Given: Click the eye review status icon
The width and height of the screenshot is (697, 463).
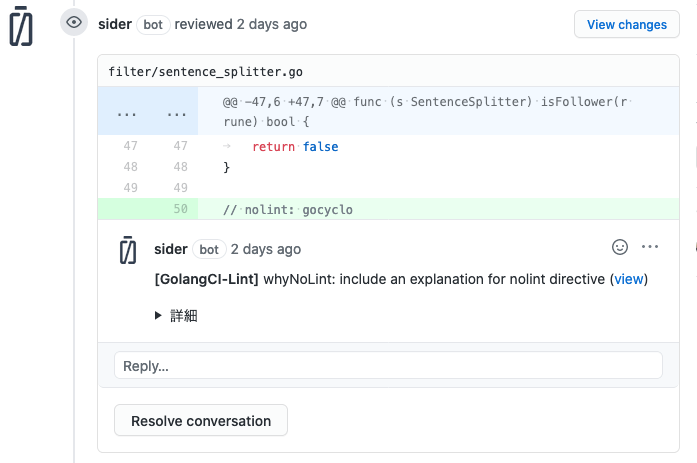Looking at the screenshot, I should [x=74, y=23].
